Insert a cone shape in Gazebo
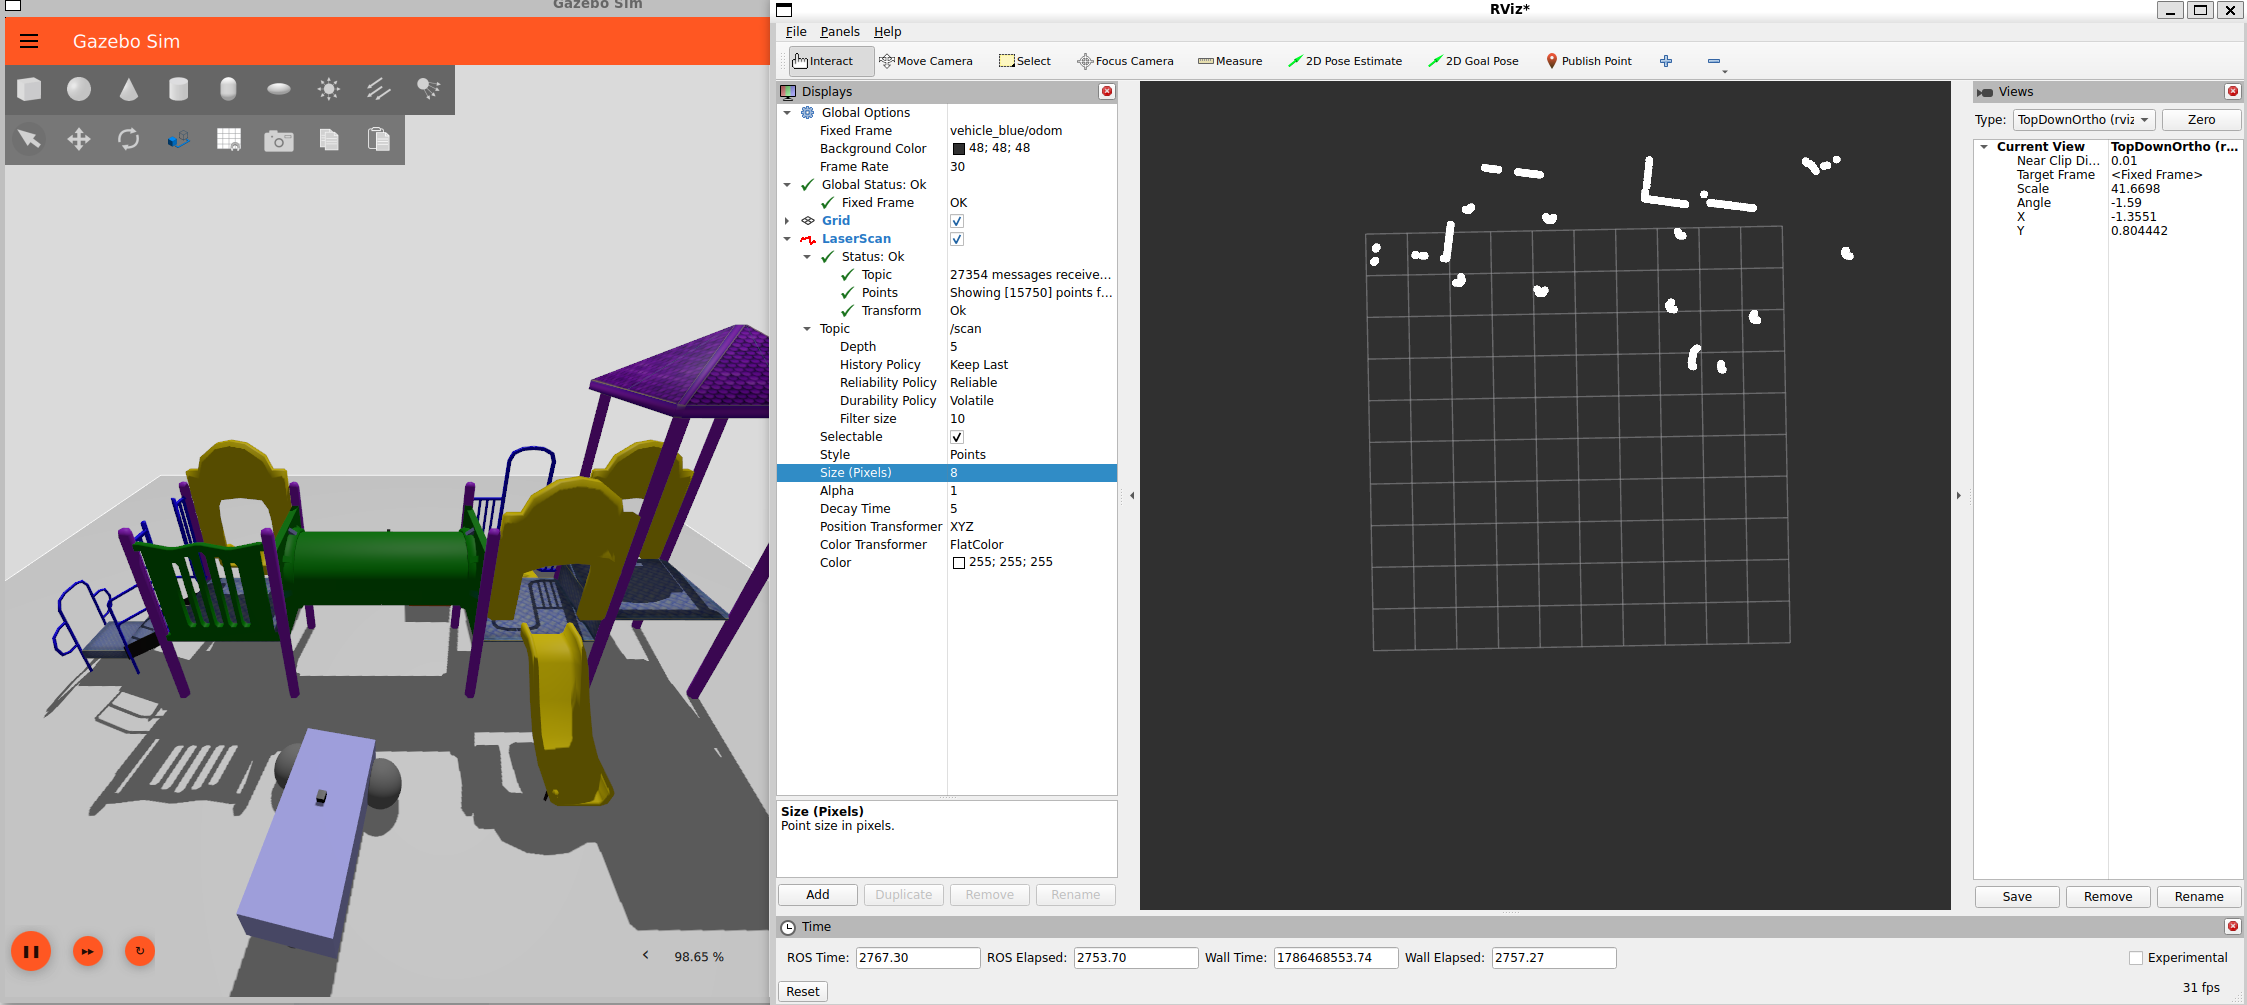This screenshot has width=2247, height=1005. pos(129,89)
